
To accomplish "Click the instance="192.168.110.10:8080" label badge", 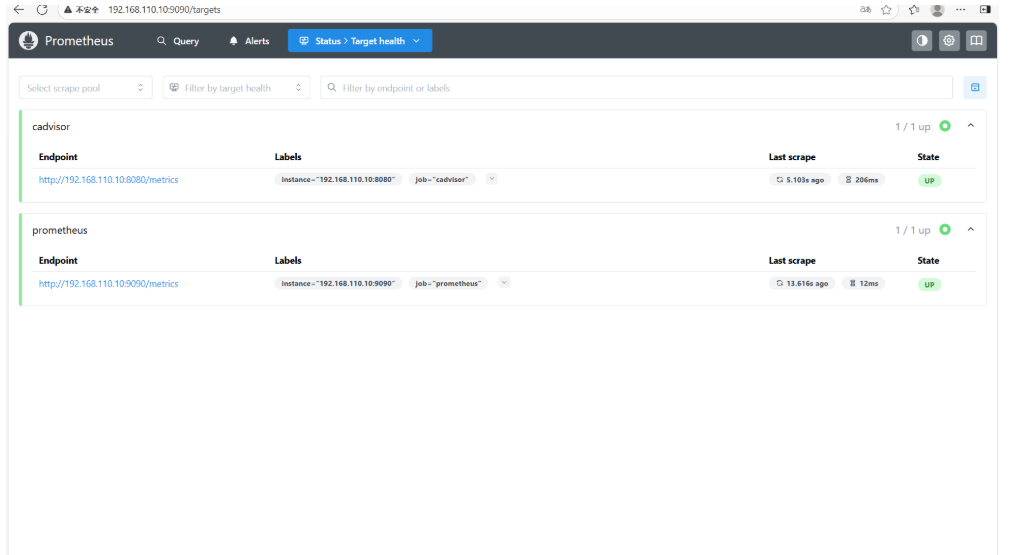I will click(x=338, y=179).
